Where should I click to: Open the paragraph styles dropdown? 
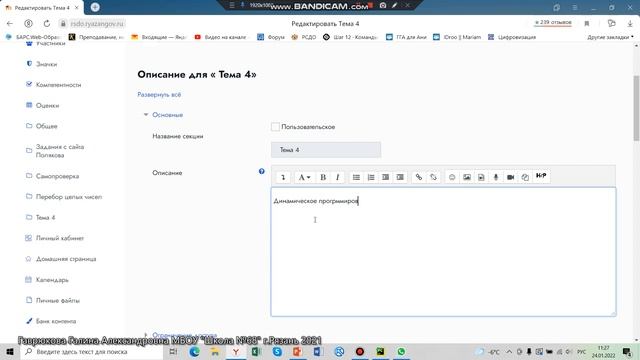(304, 177)
